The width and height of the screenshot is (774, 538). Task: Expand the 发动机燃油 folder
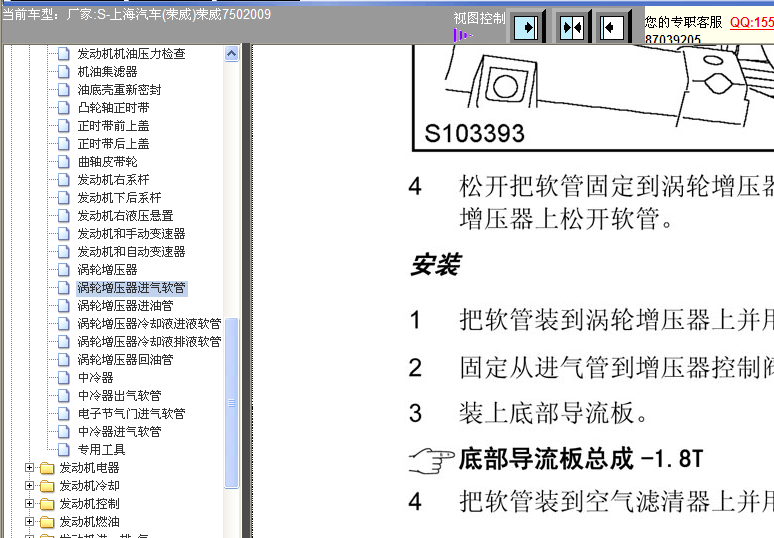point(30,521)
